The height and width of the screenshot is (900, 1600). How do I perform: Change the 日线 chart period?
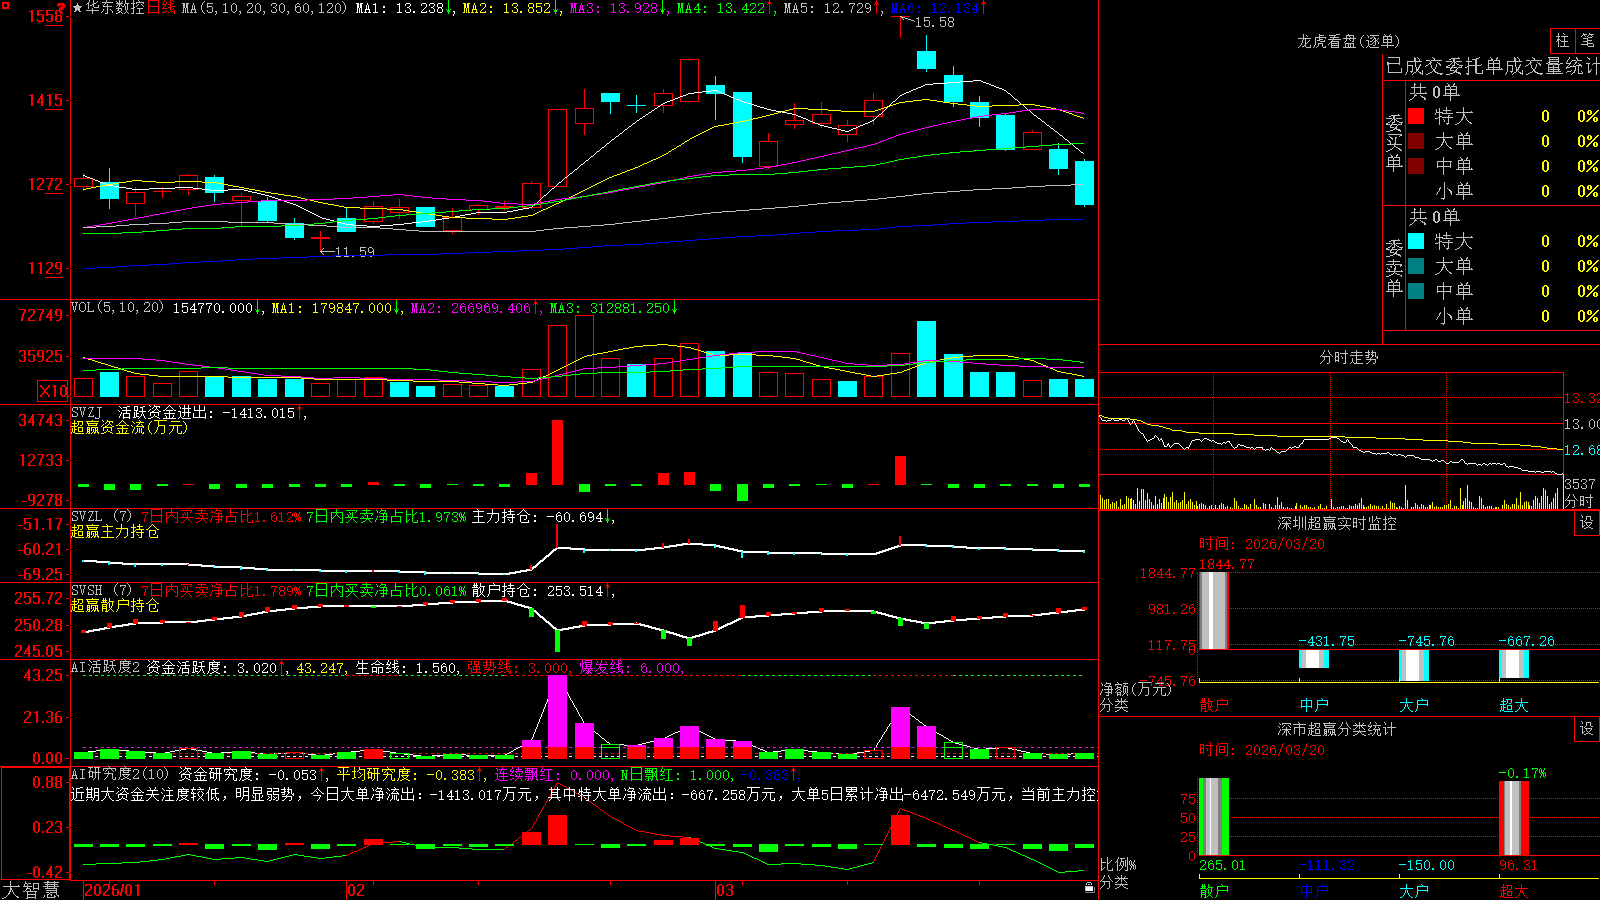coord(161,8)
